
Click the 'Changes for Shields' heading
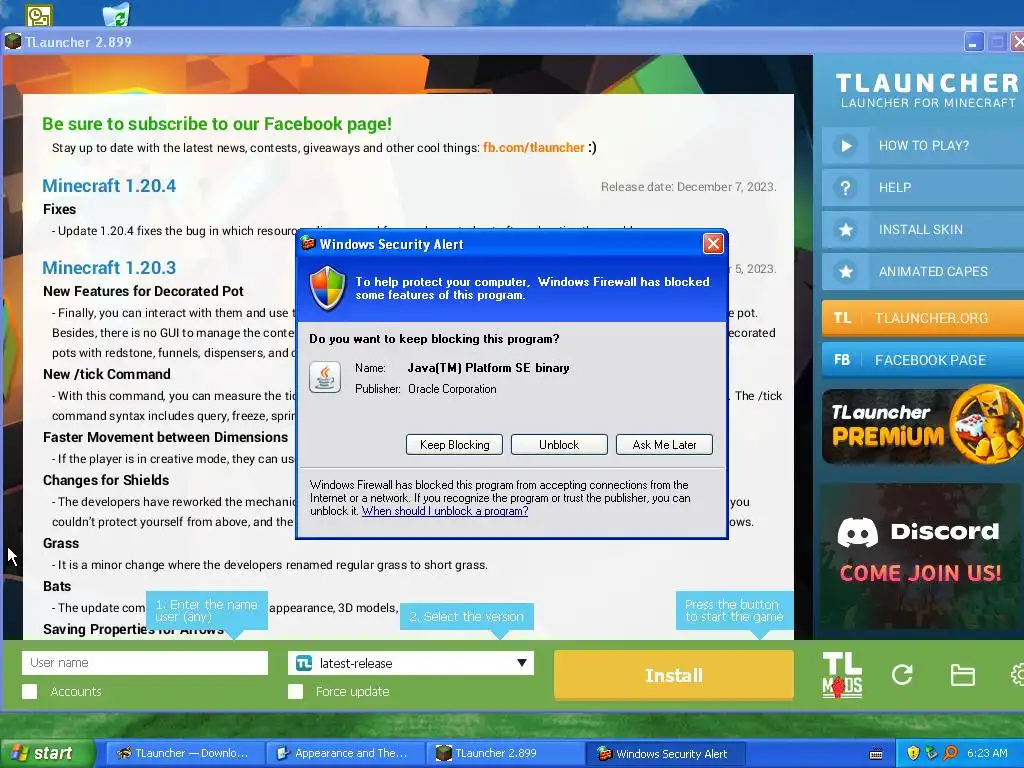pyautogui.click(x=106, y=480)
